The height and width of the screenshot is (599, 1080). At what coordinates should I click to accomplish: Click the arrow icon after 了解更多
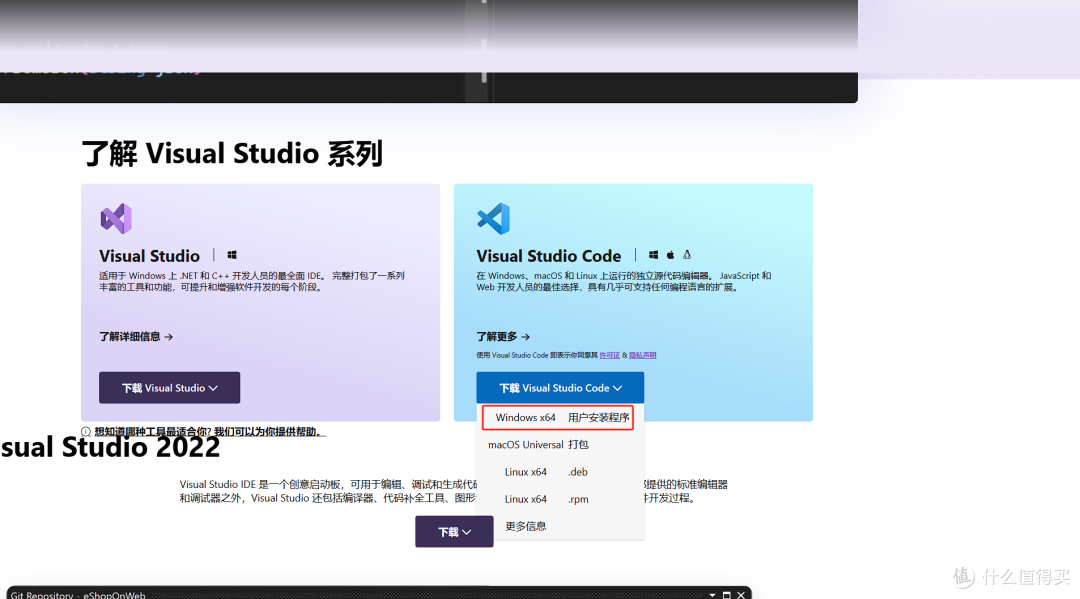(527, 337)
